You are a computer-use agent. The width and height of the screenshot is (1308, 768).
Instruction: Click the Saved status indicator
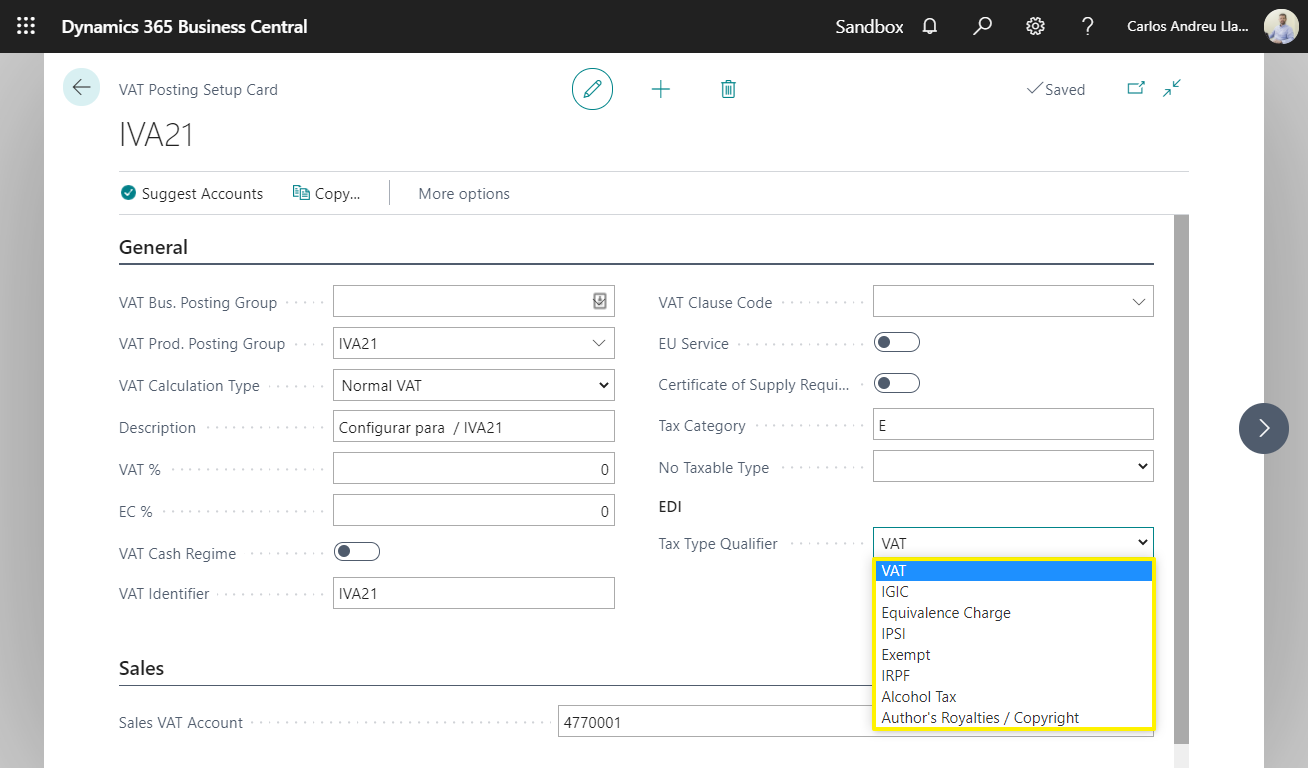tap(1056, 89)
